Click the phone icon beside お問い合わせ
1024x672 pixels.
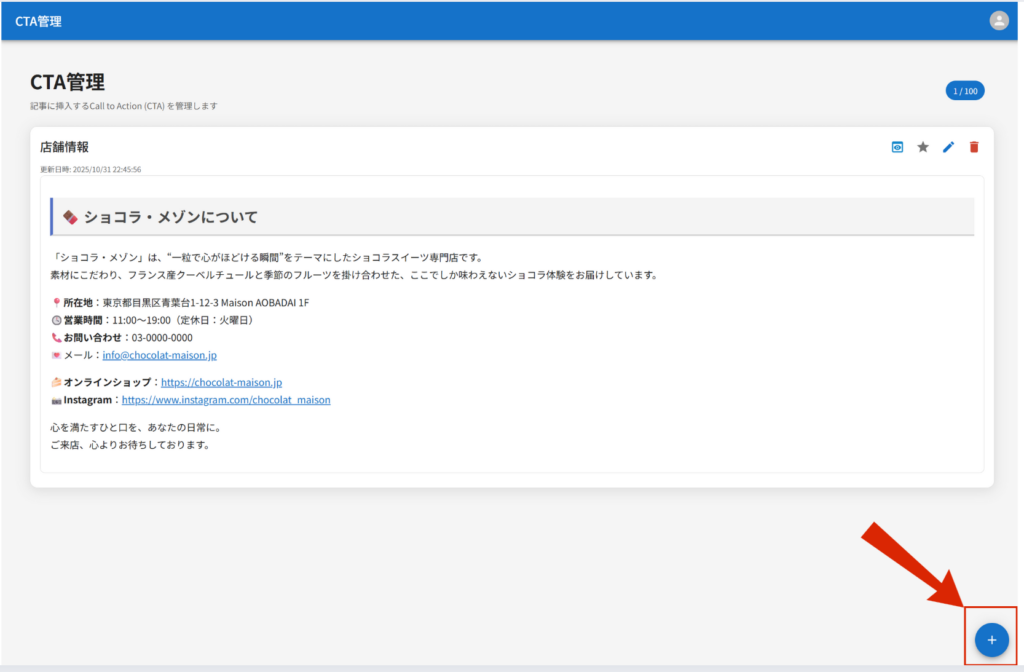pos(56,338)
